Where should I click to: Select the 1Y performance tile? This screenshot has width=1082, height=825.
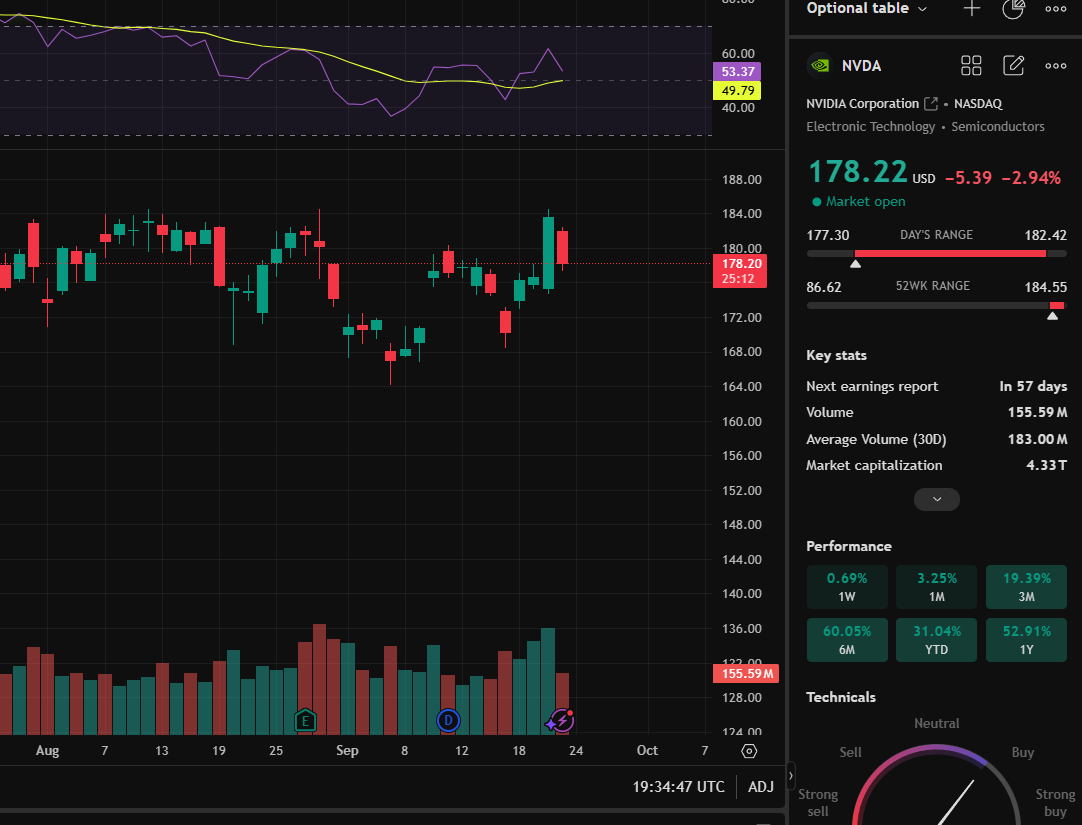pyautogui.click(x=1026, y=640)
